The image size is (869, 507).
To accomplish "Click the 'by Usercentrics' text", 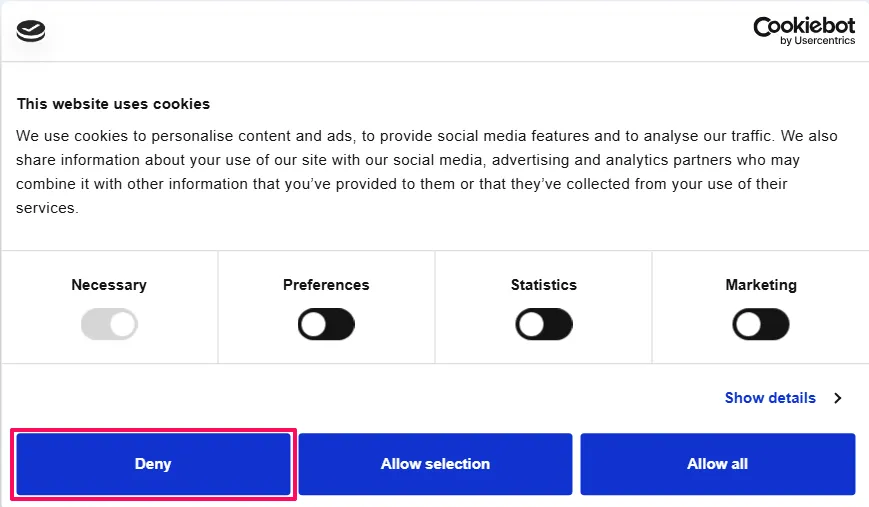I will tap(817, 41).
